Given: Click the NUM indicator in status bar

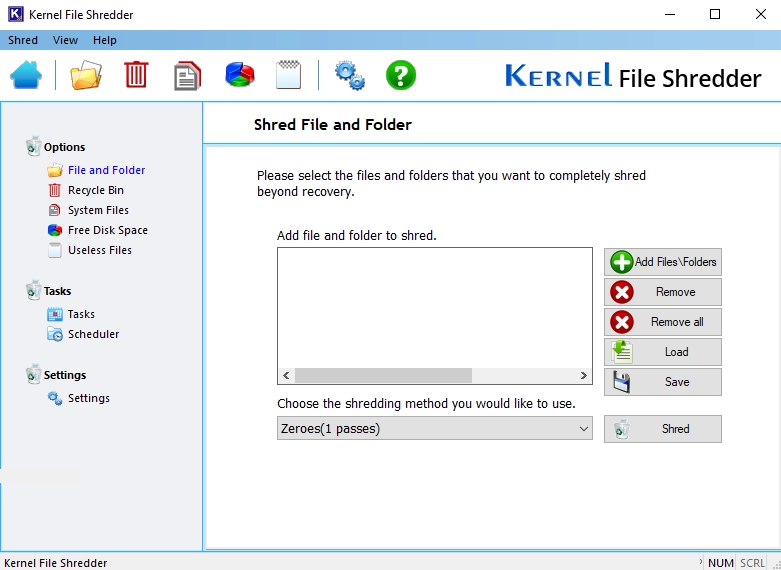Looking at the screenshot, I should tap(721, 563).
